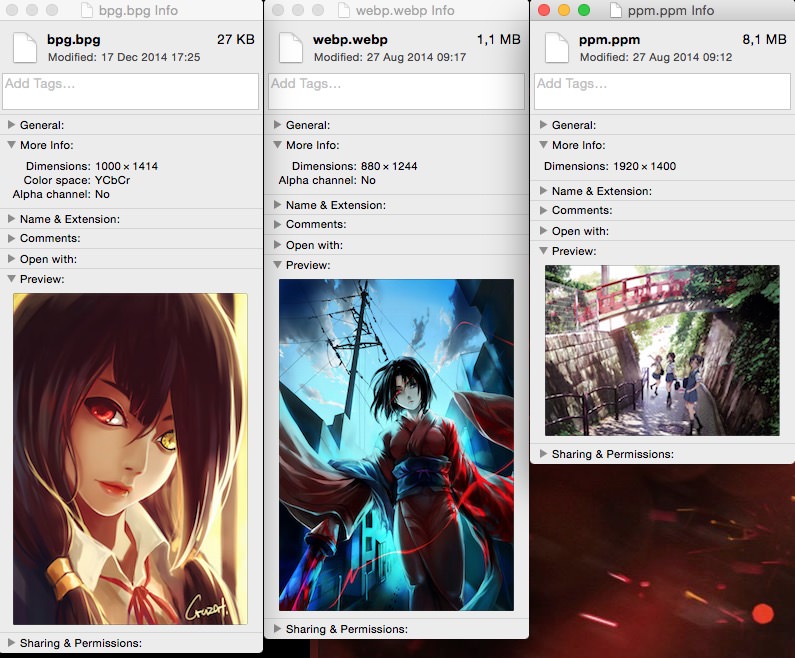The width and height of the screenshot is (795, 658).
Task: Click the 27 KB file size
Action: tap(236, 40)
